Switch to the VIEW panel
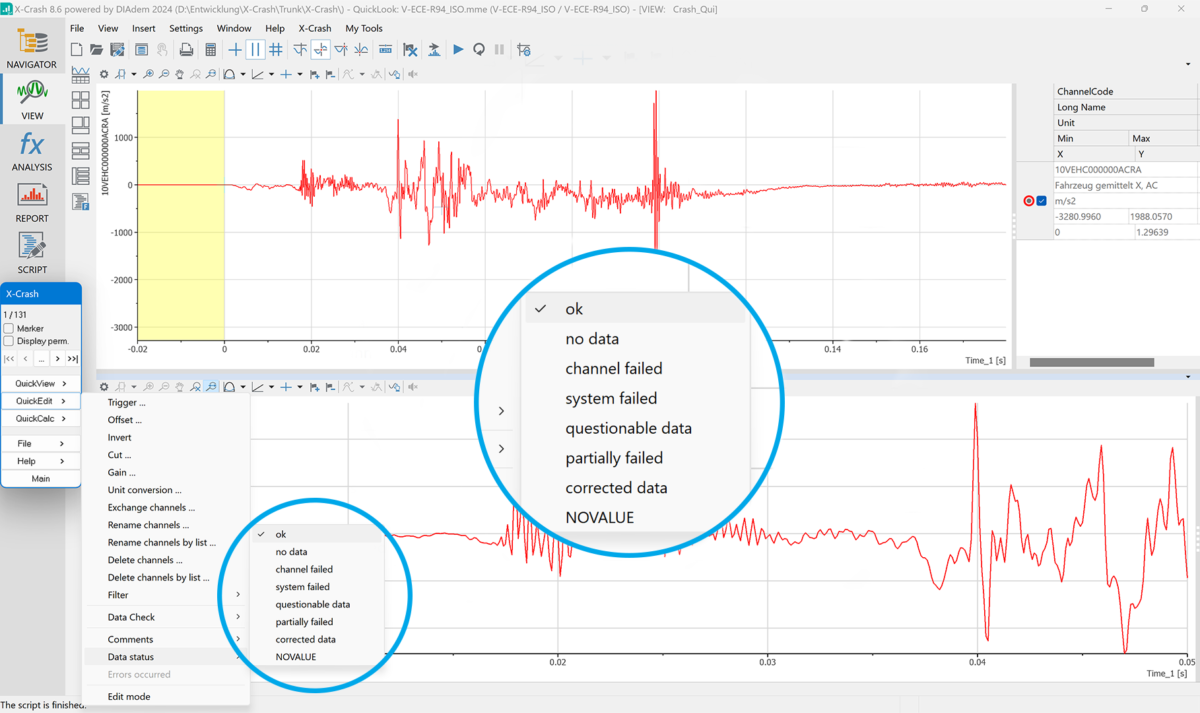 click(32, 100)
